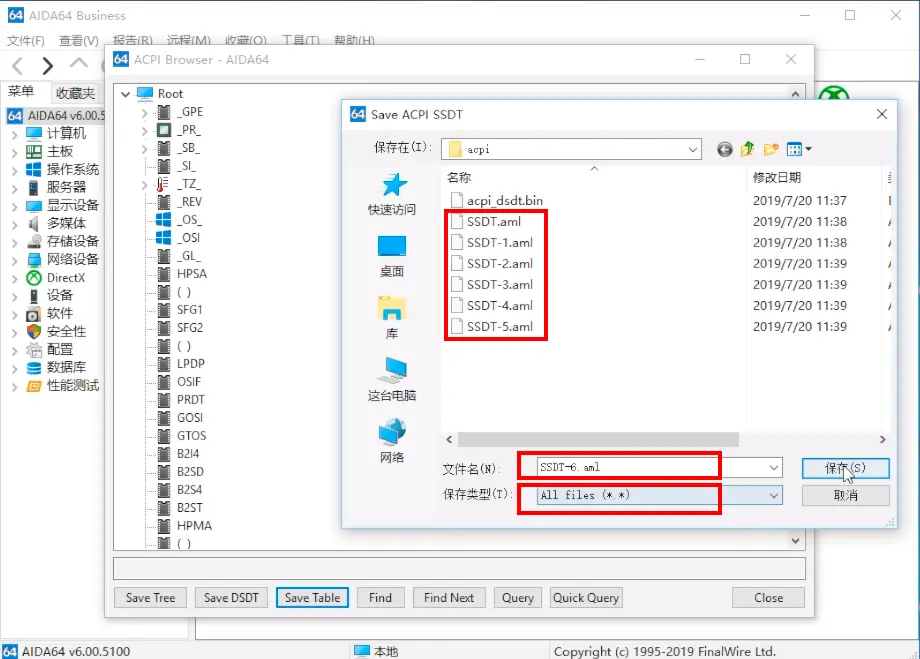
Task: Select the _PR_ processor icon node
Action: 164,130
